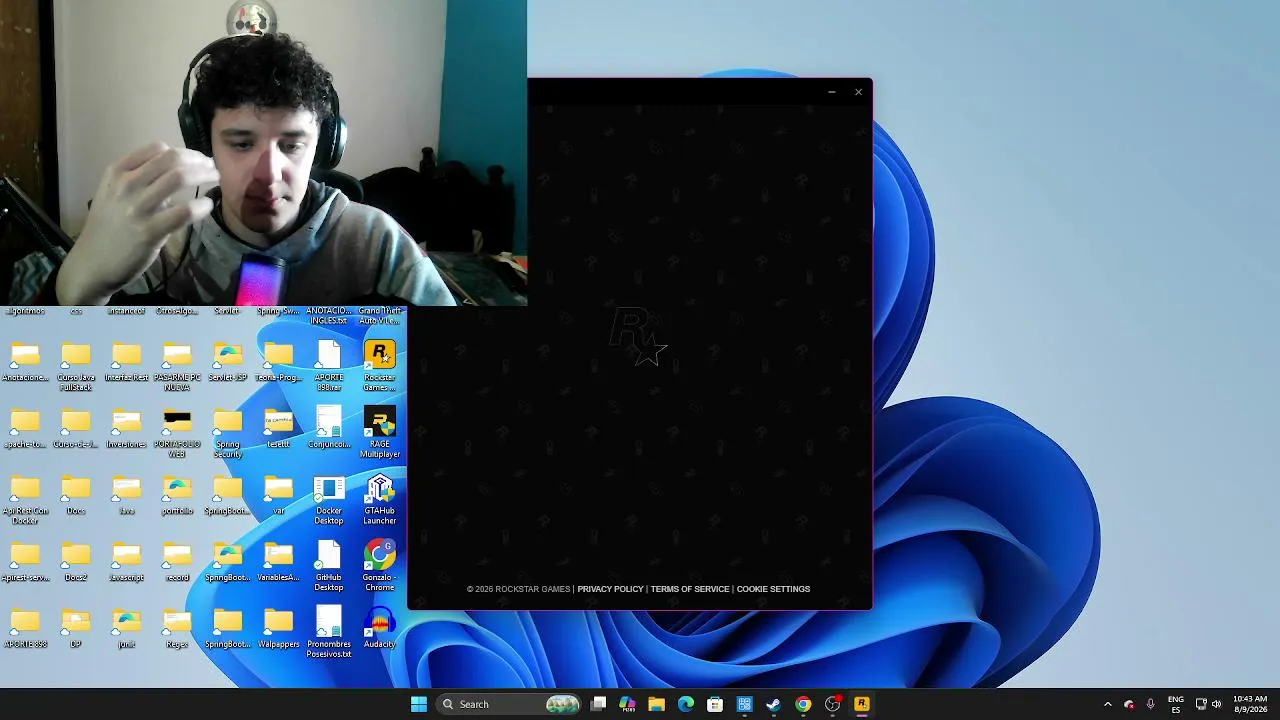Select the PORTAFOLIO WEB folder
This screenshot has width=1280, height=720.
177,433
